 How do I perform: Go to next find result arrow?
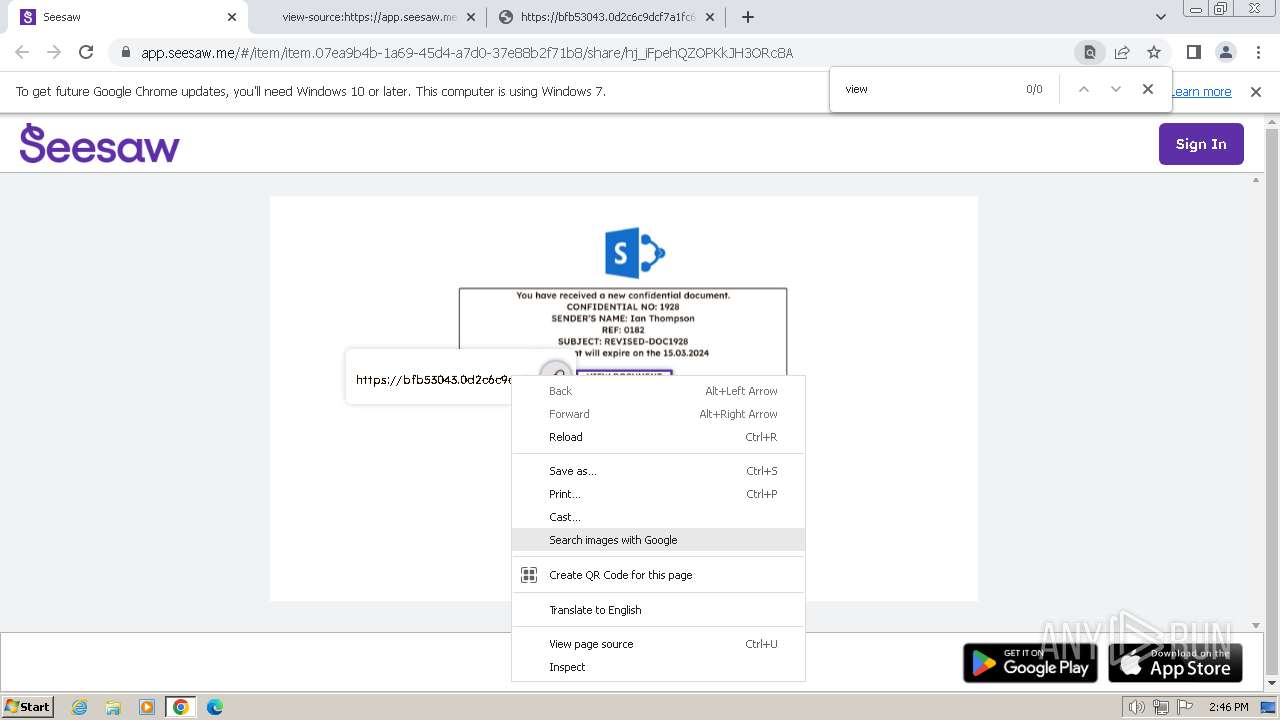pyautogui.click(x=1116, y=89)
